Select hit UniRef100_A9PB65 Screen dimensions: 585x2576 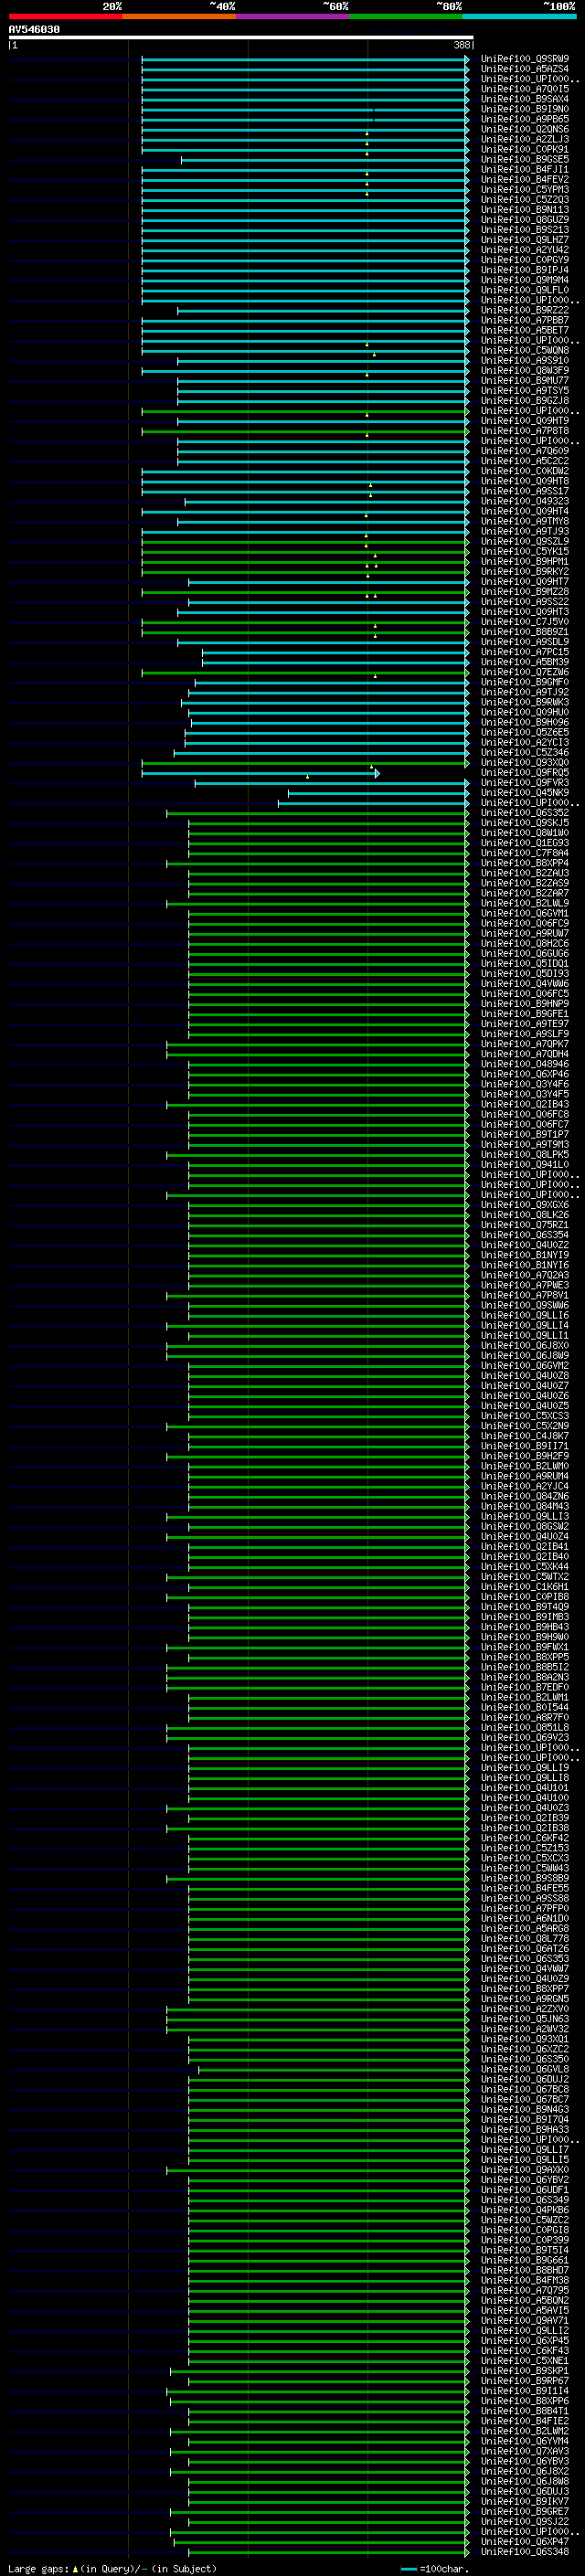coord(525,119)
